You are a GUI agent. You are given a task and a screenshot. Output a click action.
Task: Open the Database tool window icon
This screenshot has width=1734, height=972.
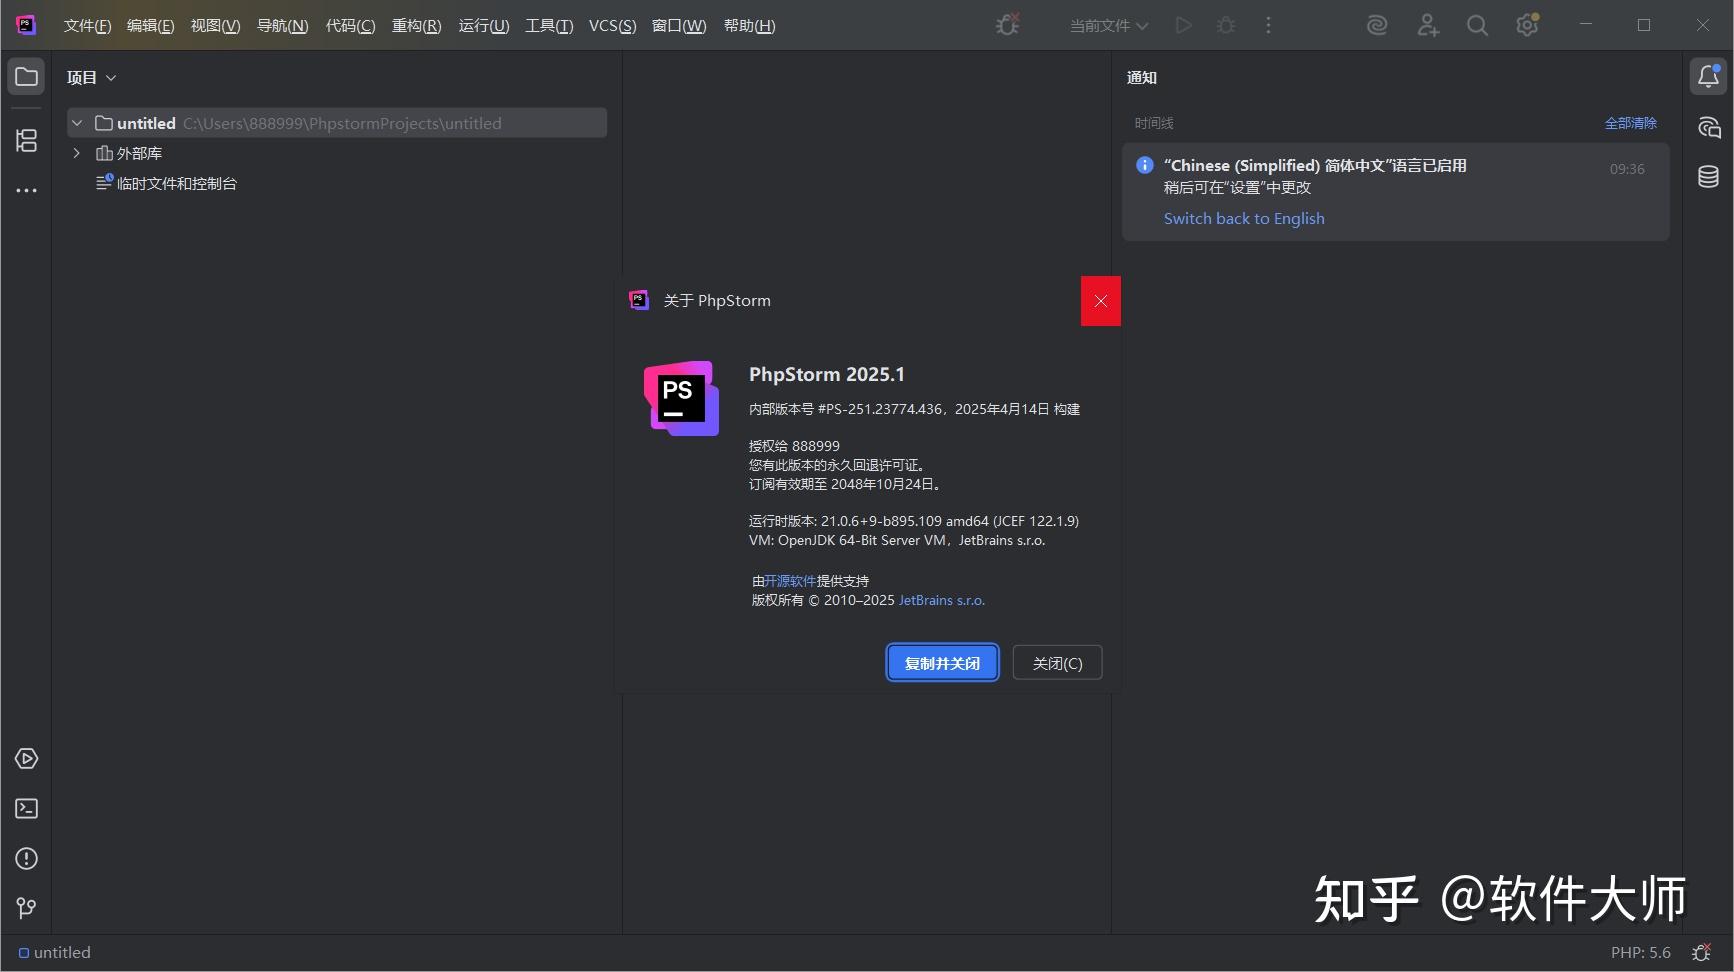[x=1709, y=177]
